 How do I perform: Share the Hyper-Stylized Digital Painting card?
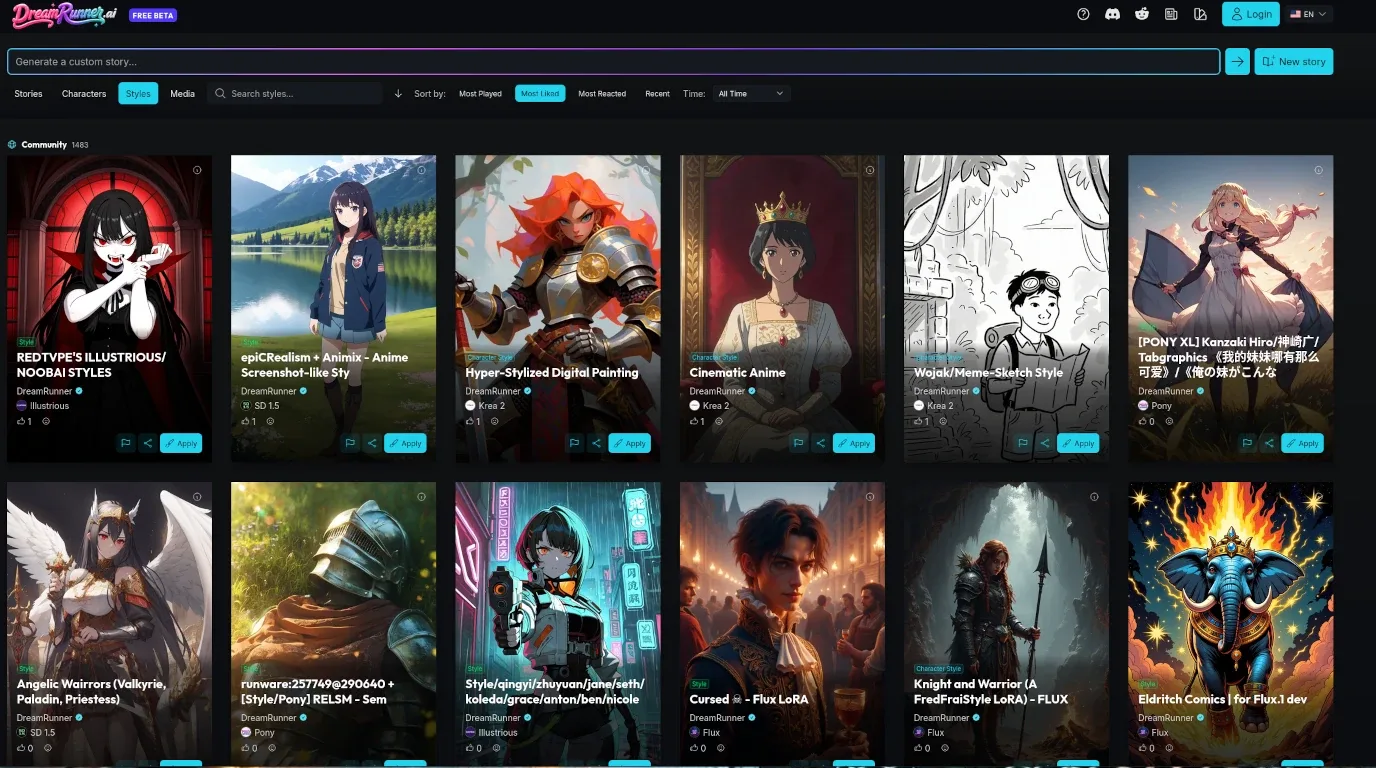596,443
